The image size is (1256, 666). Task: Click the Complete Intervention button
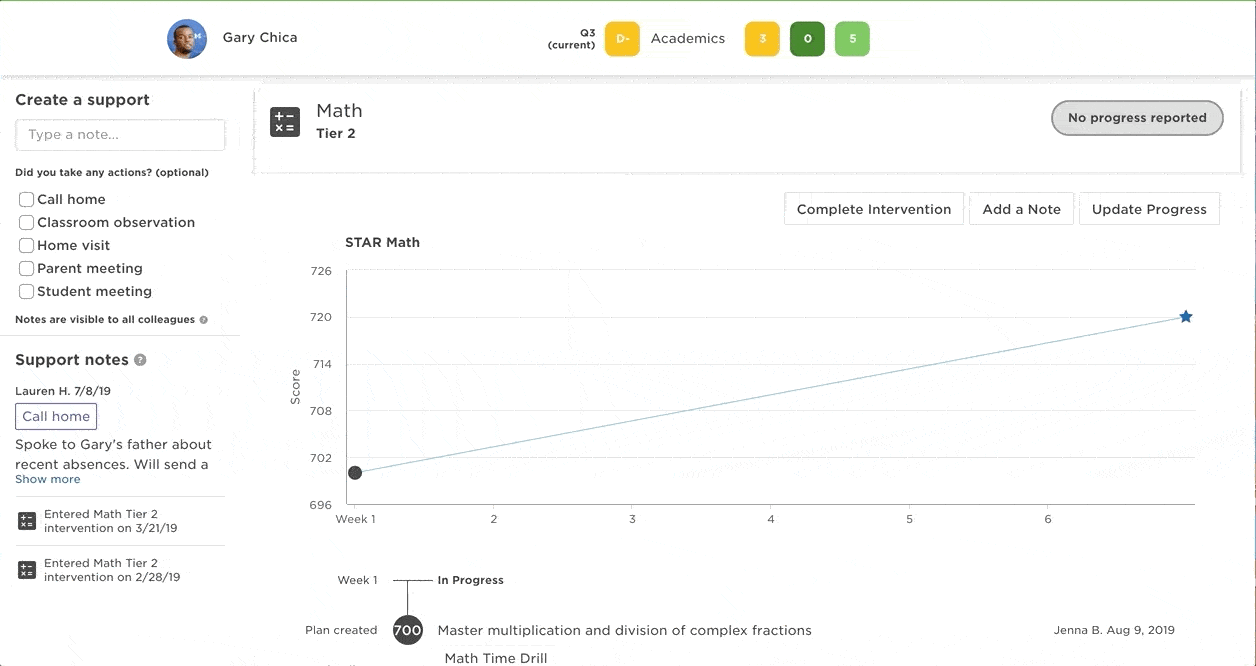click(x=873, y=209)
